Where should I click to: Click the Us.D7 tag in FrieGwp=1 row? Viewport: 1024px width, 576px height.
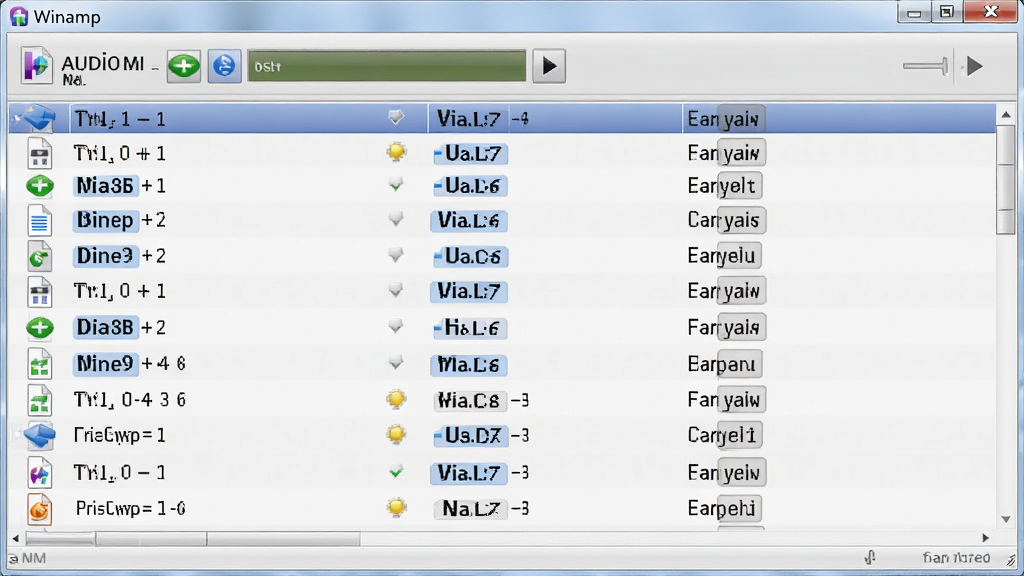click(x=470, y=436)
